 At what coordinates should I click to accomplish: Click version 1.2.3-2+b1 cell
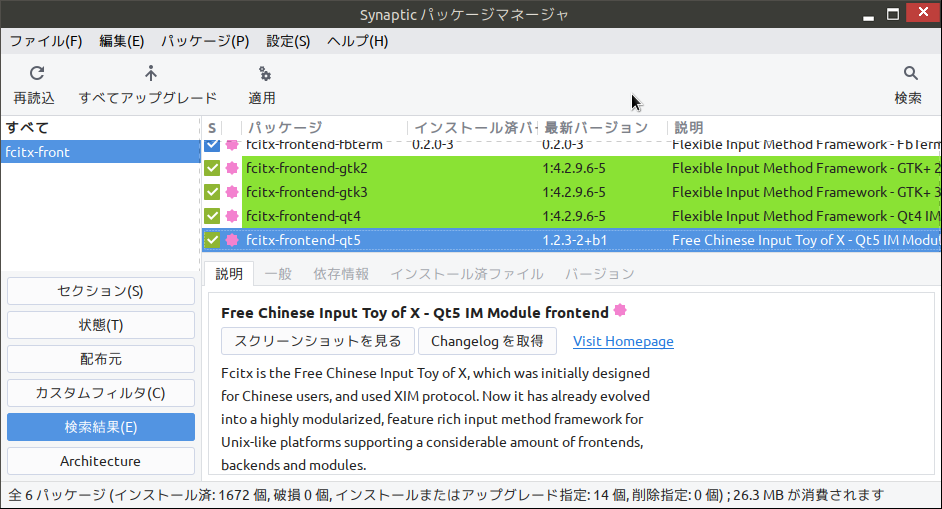(574, 240)
